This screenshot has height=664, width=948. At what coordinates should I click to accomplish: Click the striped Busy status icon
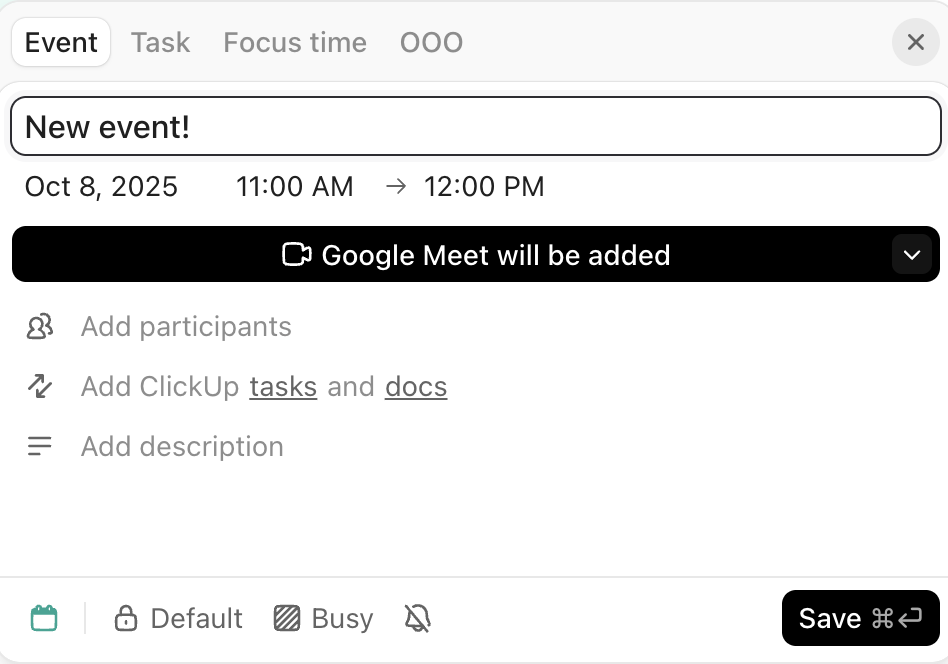285,618
